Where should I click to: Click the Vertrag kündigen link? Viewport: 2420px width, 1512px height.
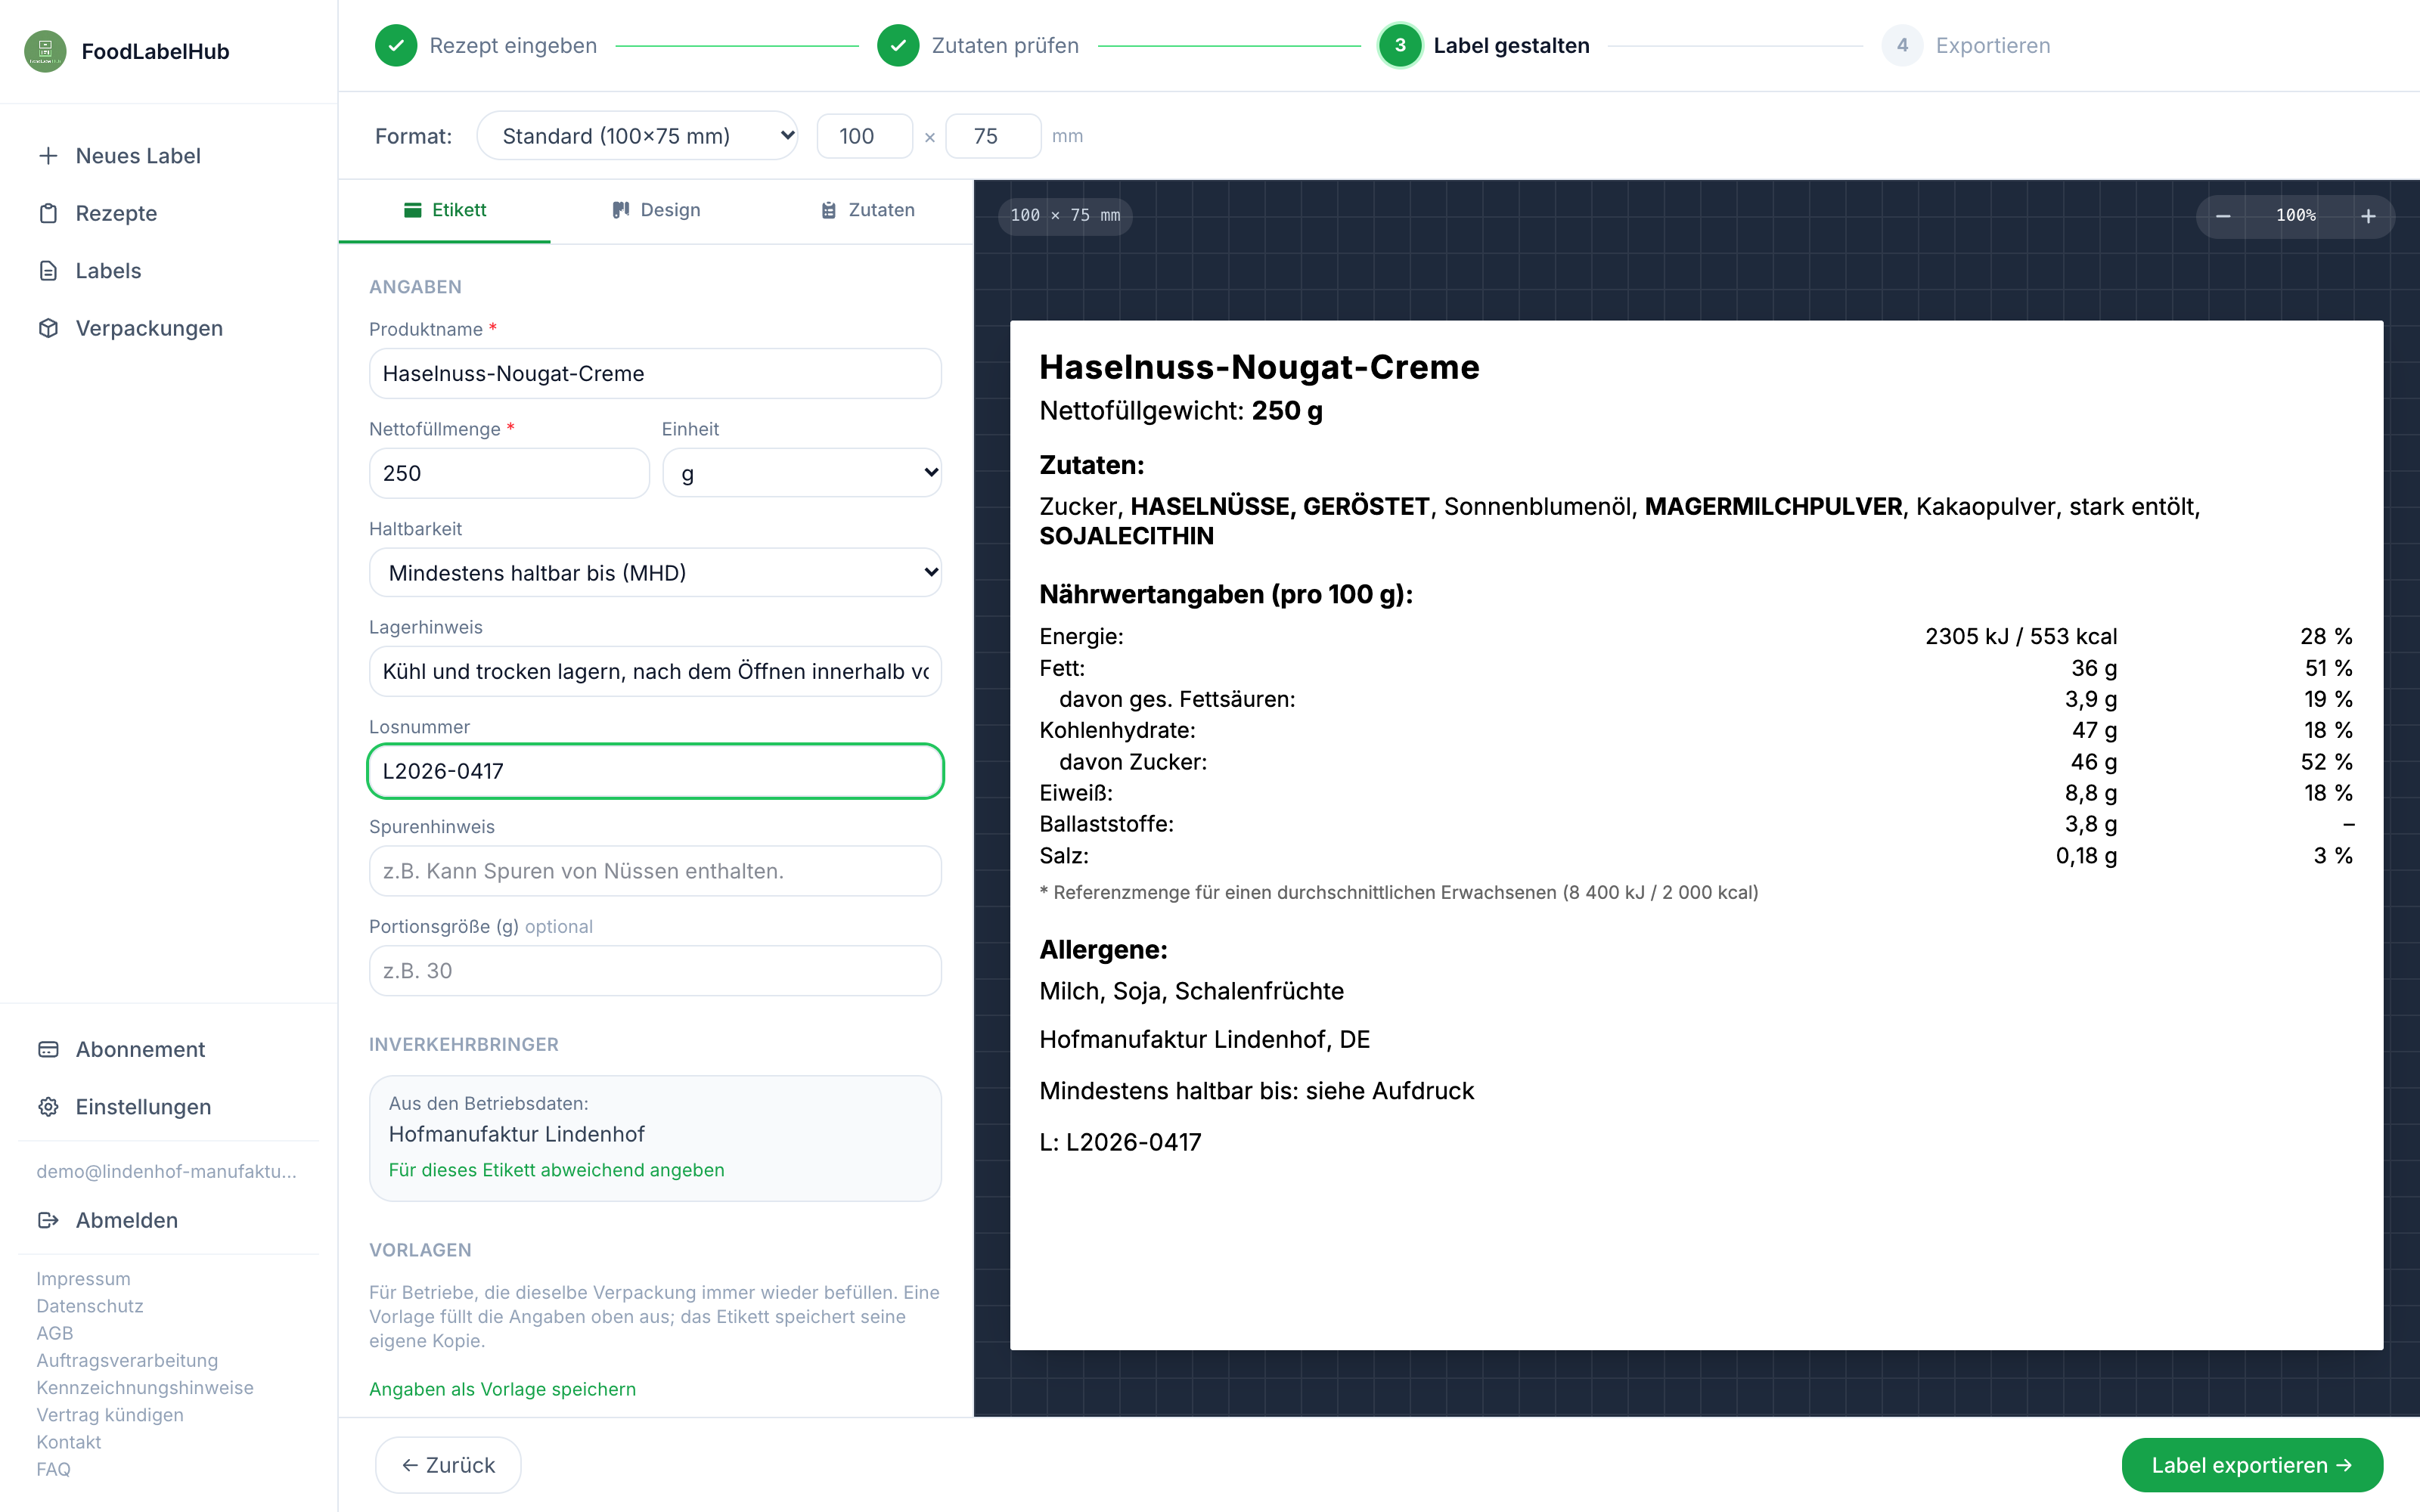point(110,1415)
